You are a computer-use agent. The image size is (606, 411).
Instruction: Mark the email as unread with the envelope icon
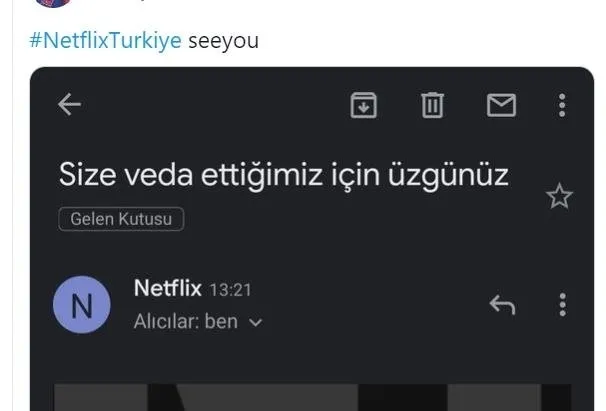point(500,104)
